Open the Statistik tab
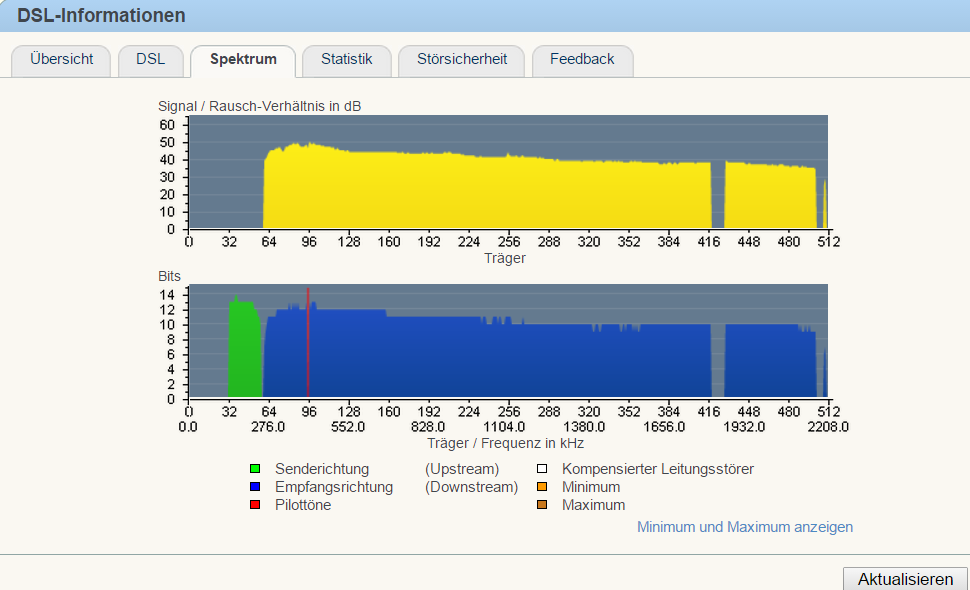This screenshot has height=590, width=970. [x=346, y=60]
